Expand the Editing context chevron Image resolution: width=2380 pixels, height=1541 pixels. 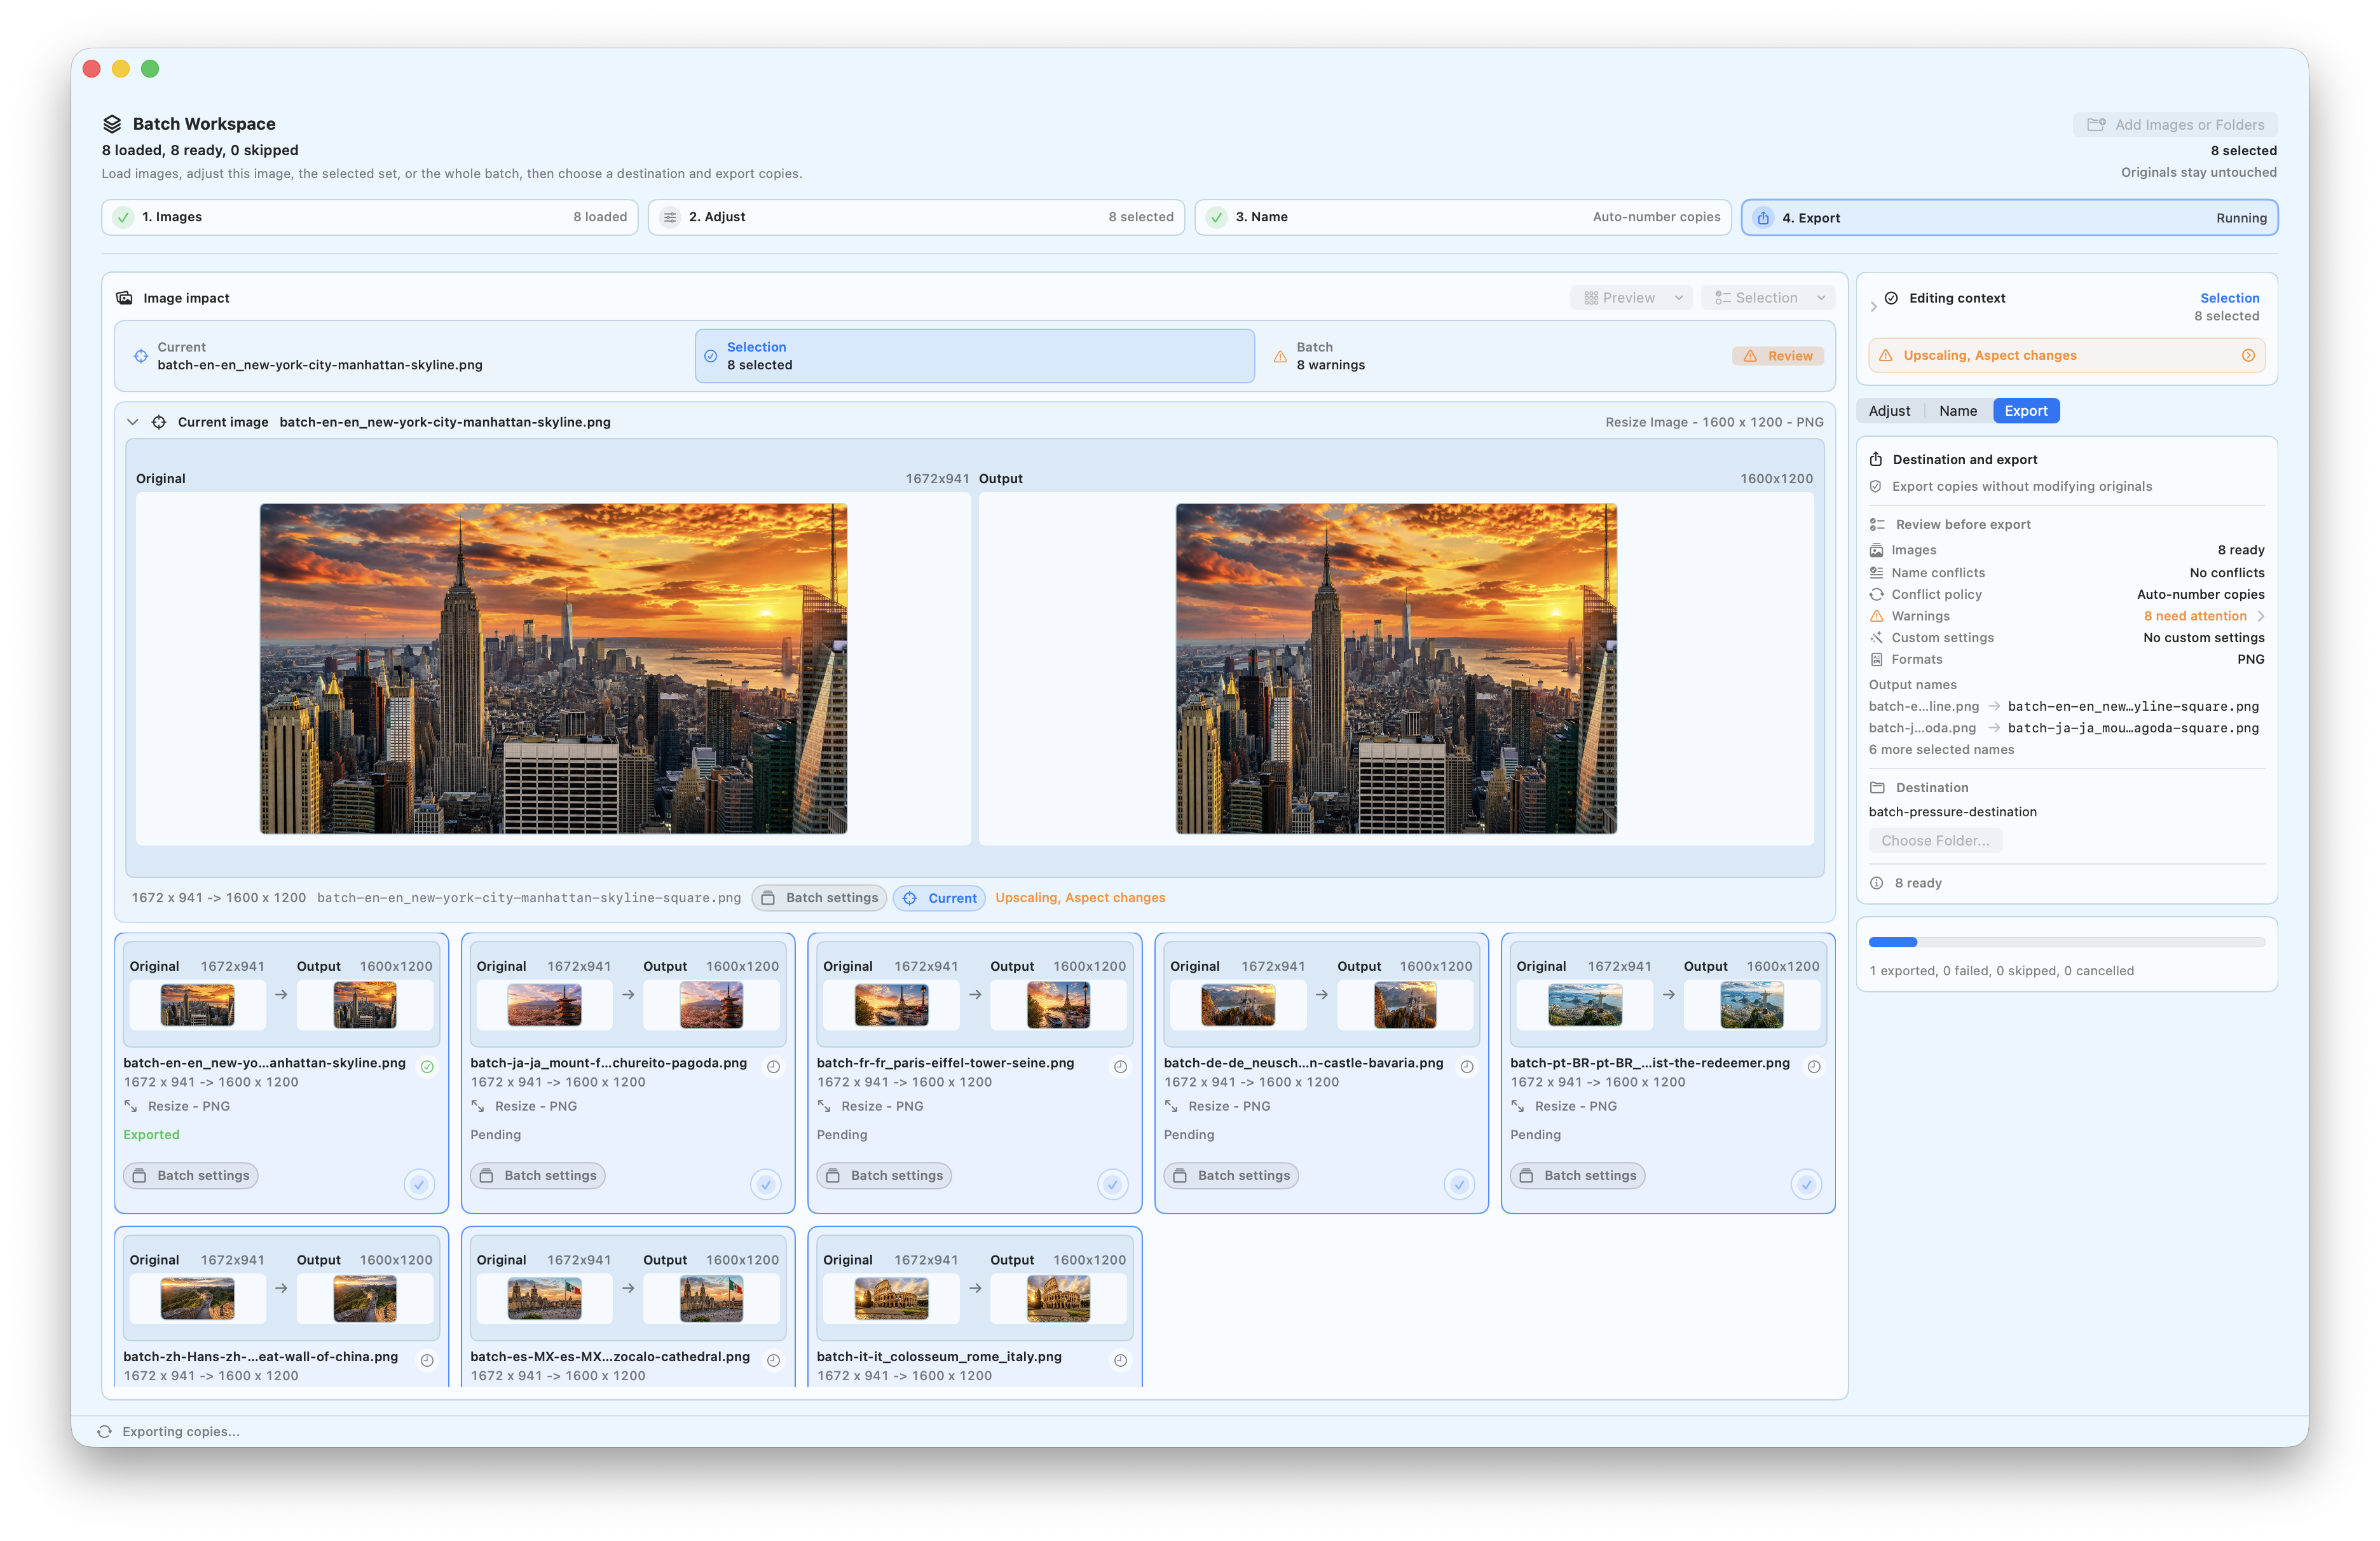1873,307
